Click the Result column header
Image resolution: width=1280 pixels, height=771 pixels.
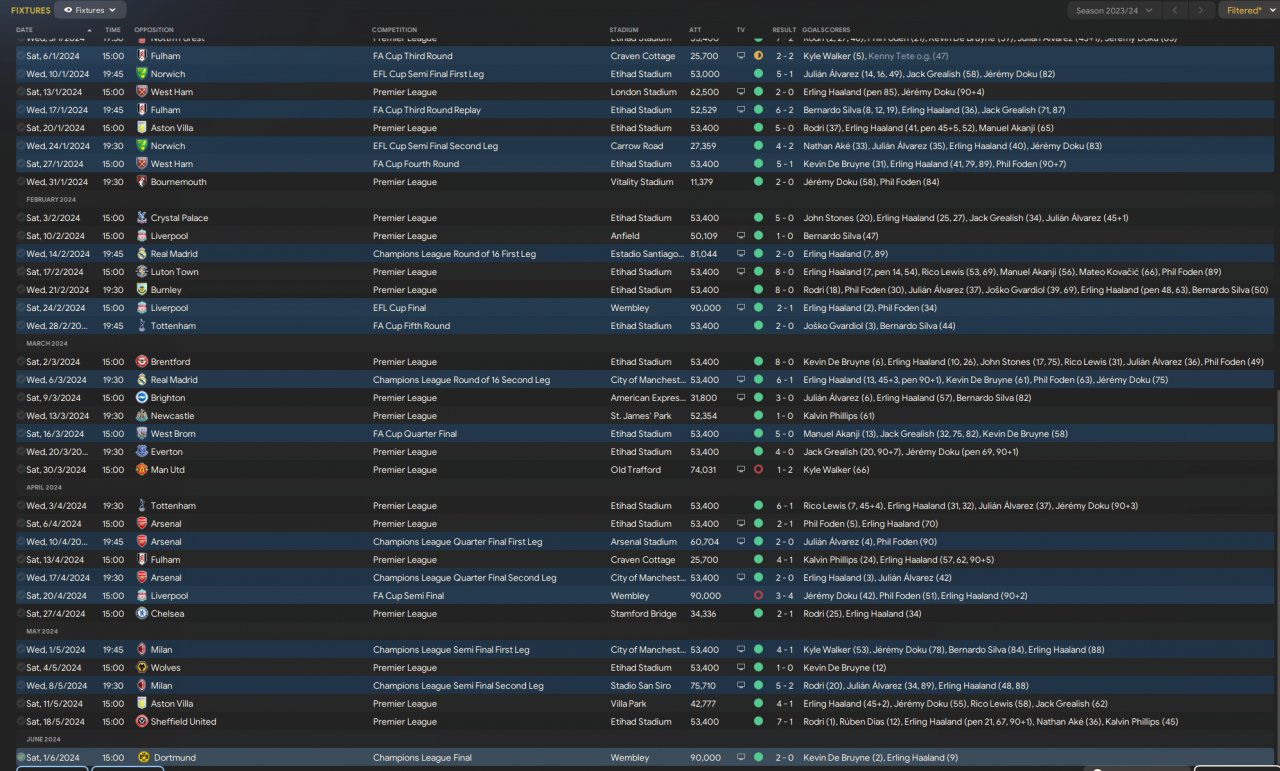784,30
